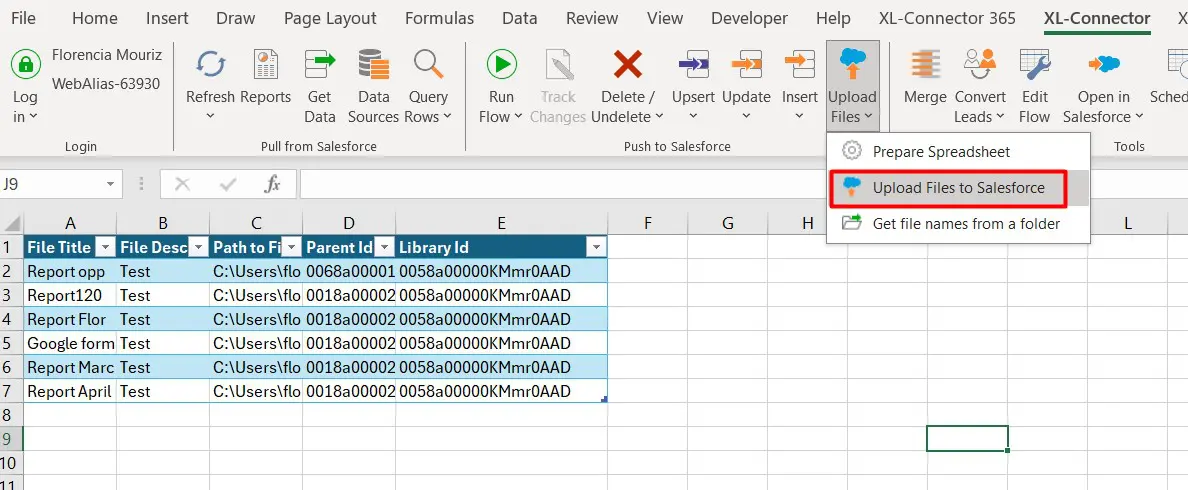Select column F header

648,223
